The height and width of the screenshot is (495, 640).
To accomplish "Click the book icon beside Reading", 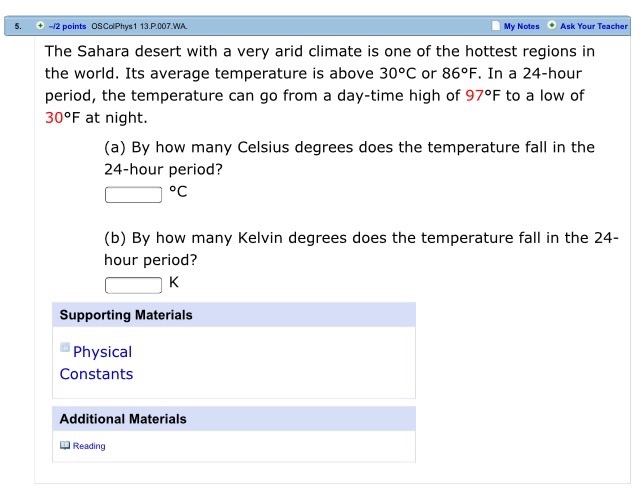I will pos(65,446).
